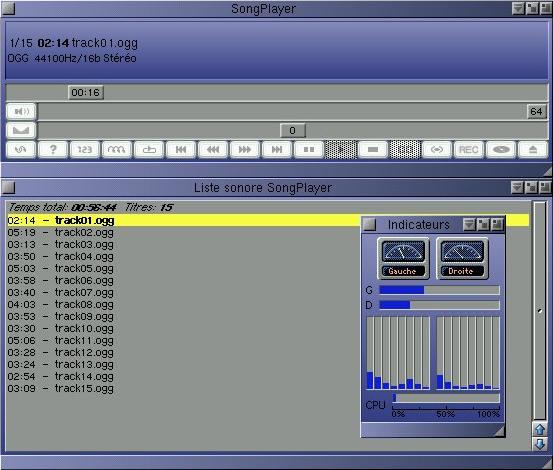Click the left spectrum analyzer display
The height and width of the screenshot is (470, 553).
pos(398,353)
